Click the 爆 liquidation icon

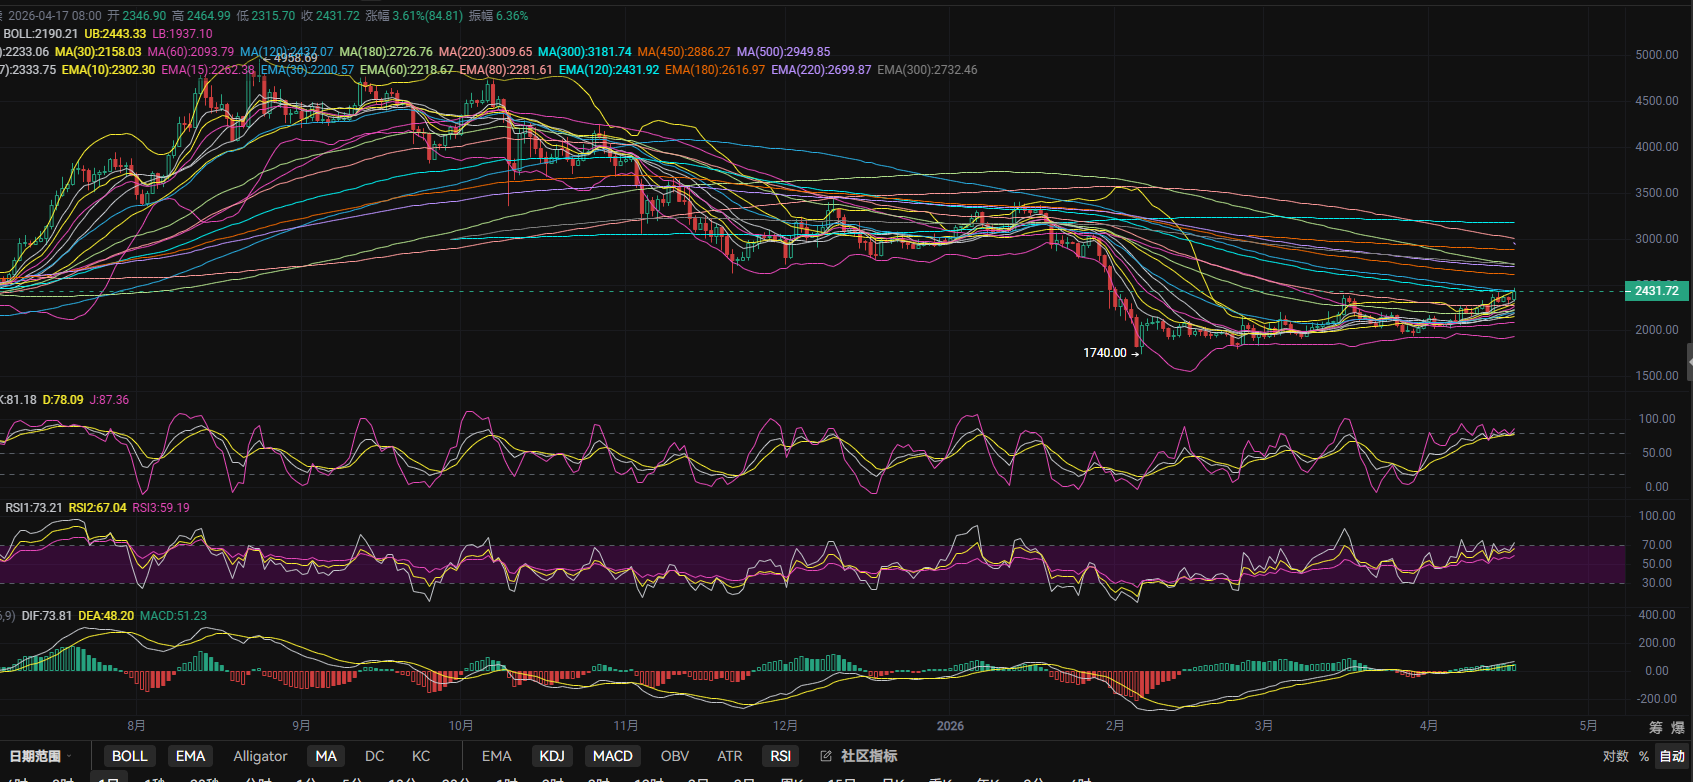tap(1677, 727)
